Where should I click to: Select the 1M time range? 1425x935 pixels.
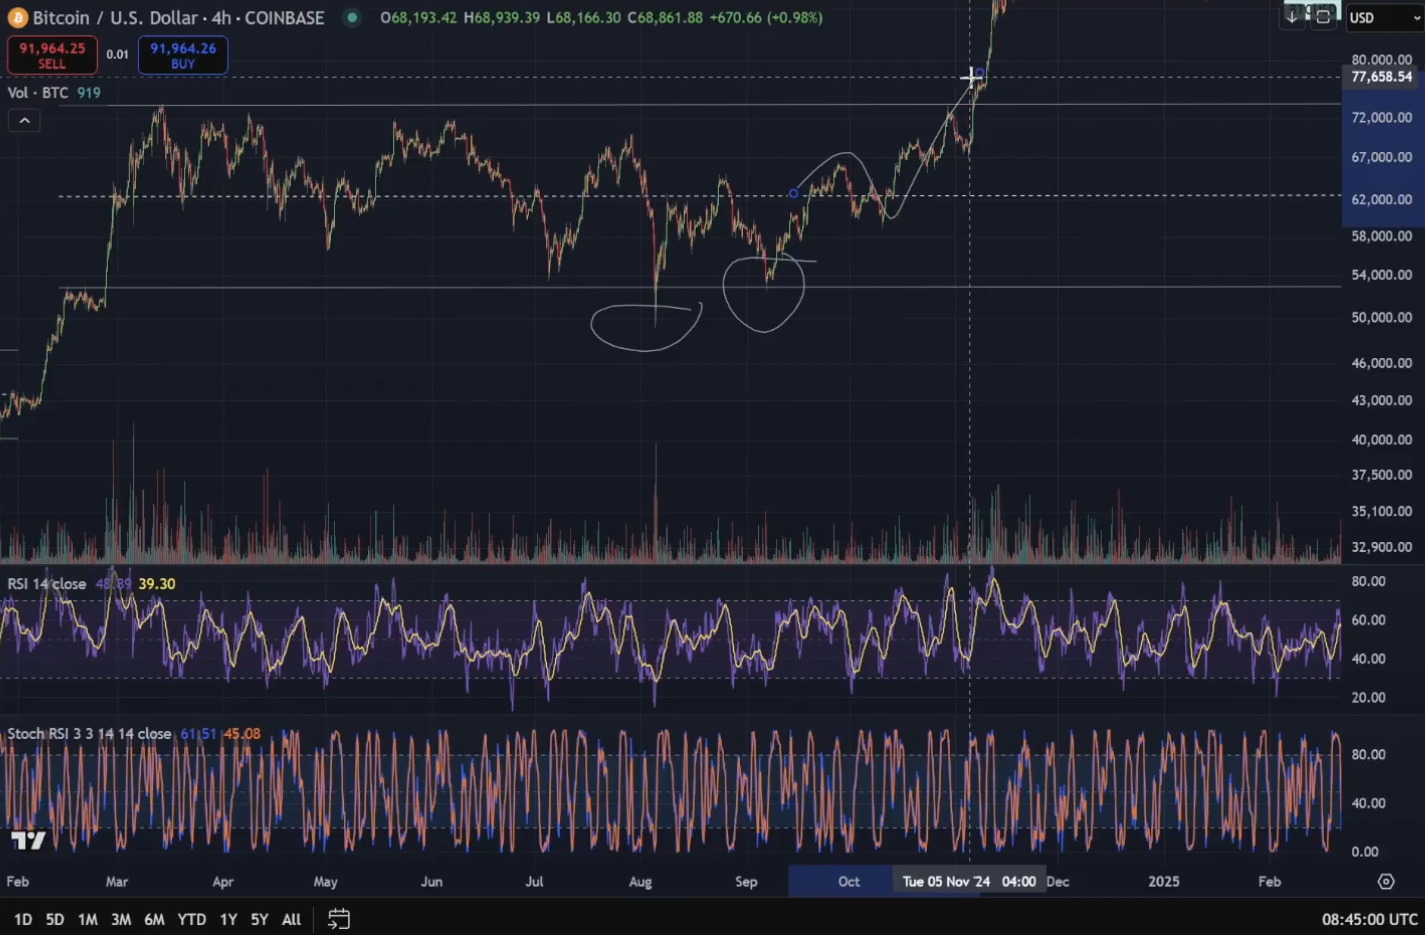click(88, 919)
